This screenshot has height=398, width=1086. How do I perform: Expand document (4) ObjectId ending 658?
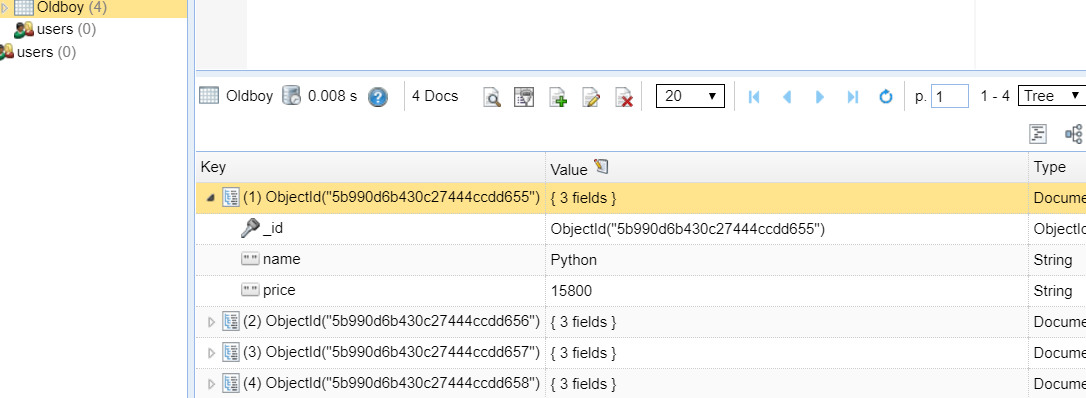211,383
